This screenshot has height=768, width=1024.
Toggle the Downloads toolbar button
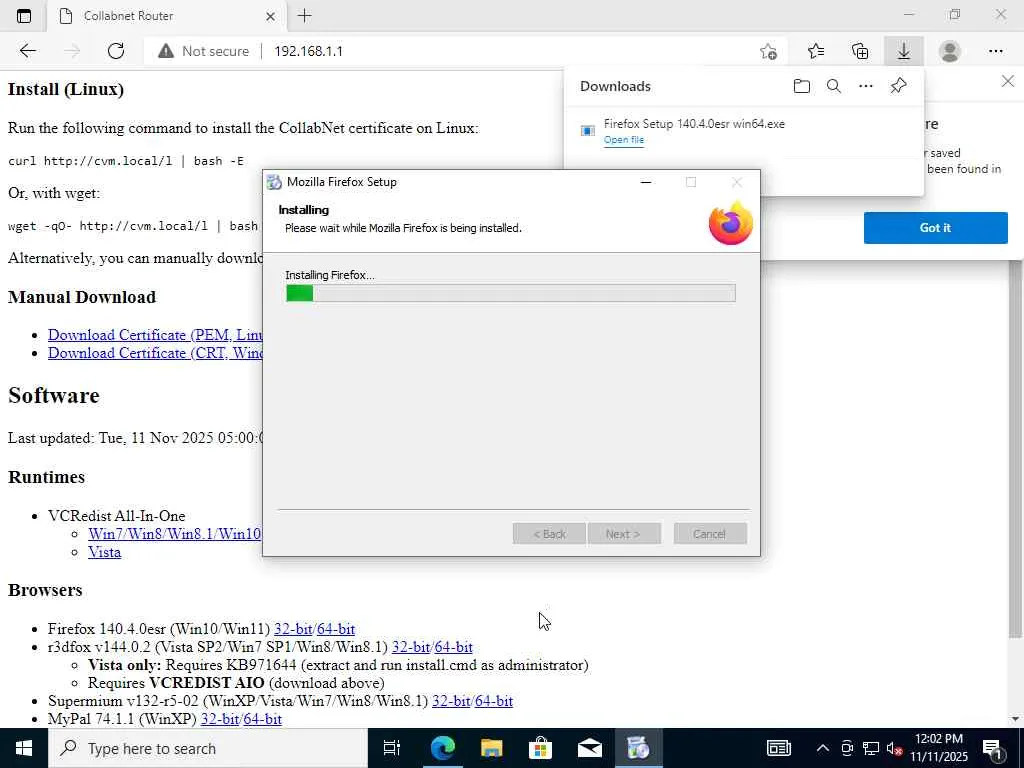click(x=904, y=51)
